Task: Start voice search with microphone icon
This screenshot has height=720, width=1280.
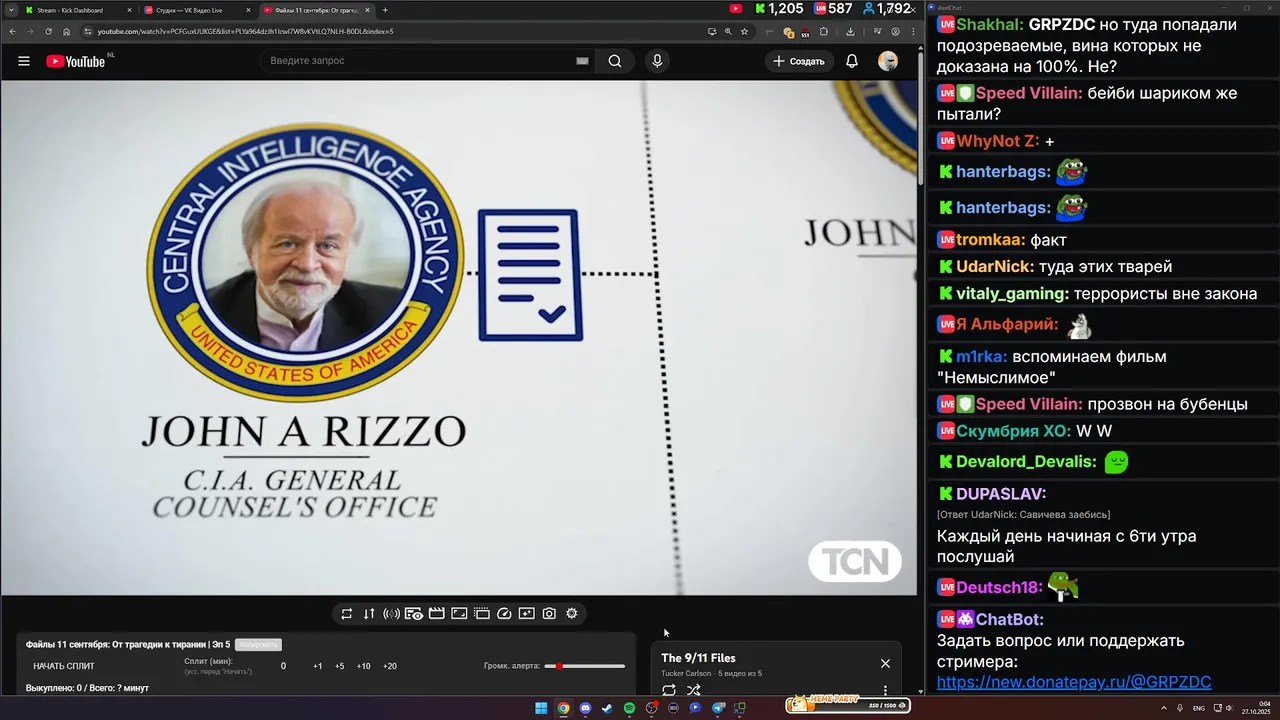Action: click(657, 61)
